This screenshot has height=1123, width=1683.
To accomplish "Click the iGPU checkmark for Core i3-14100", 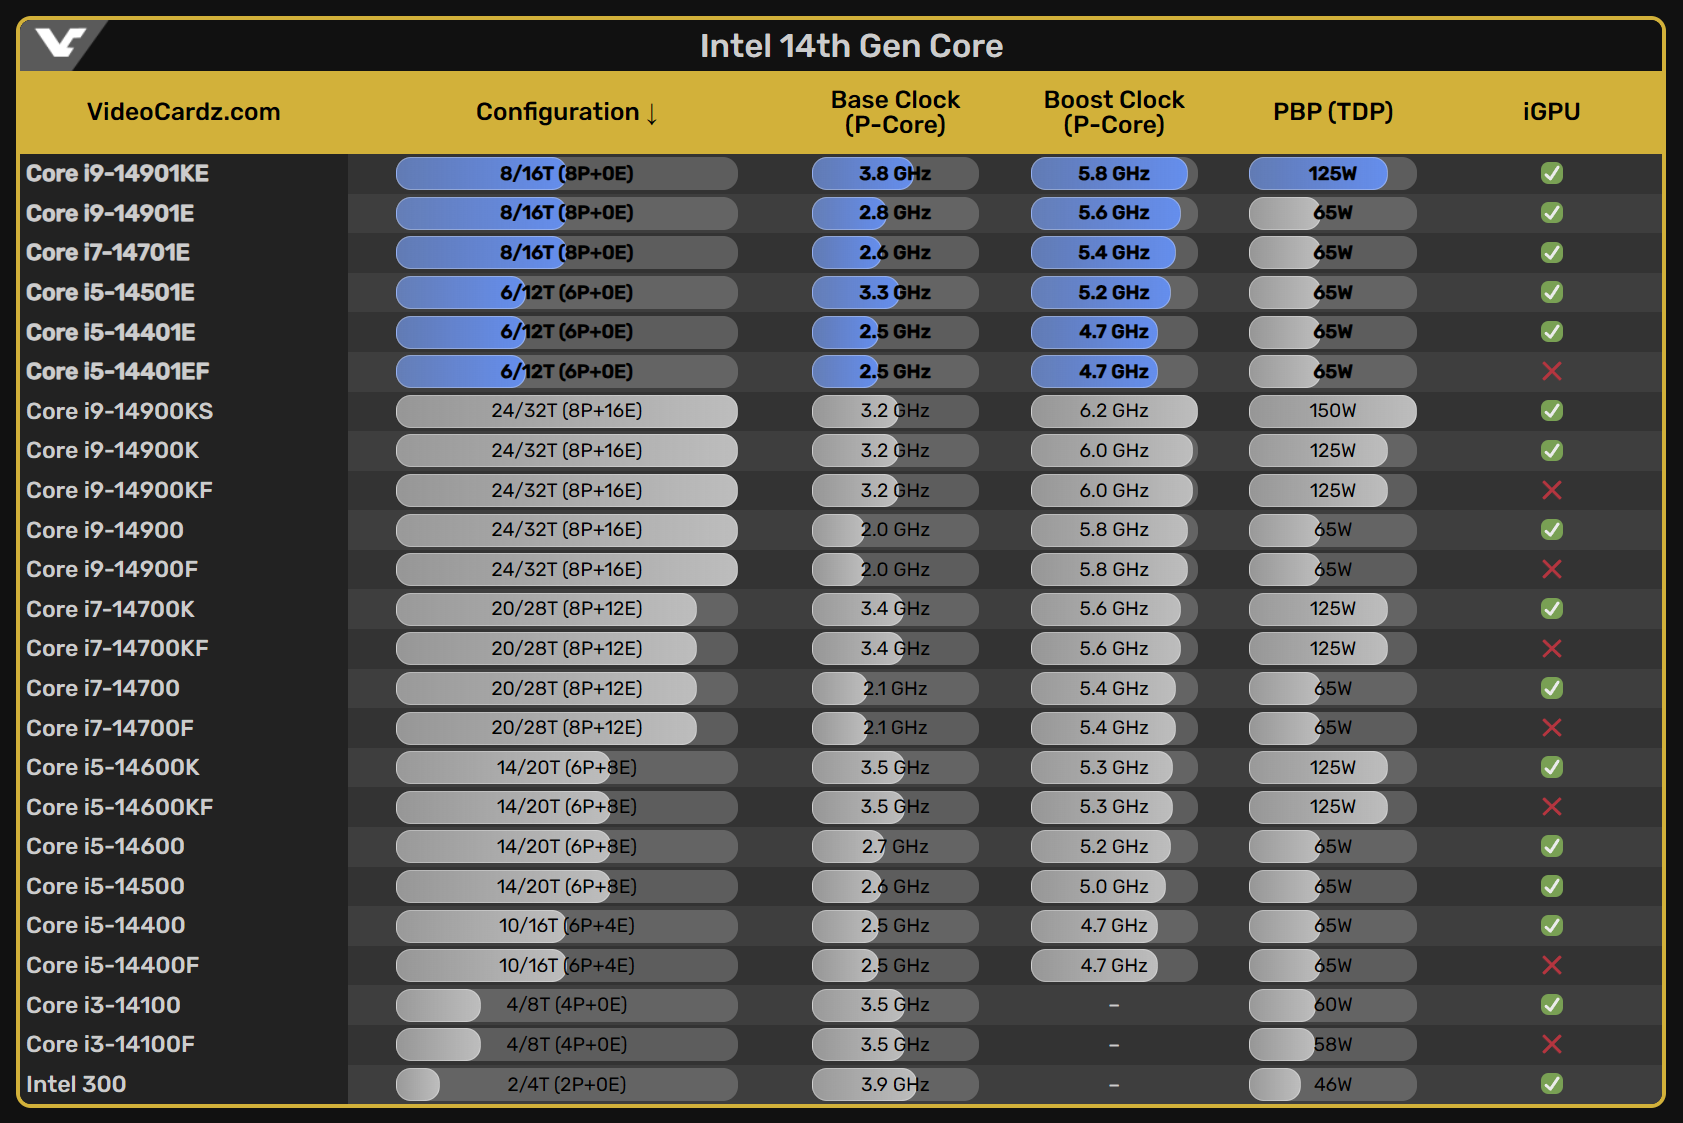I will pos(1552,1004).
